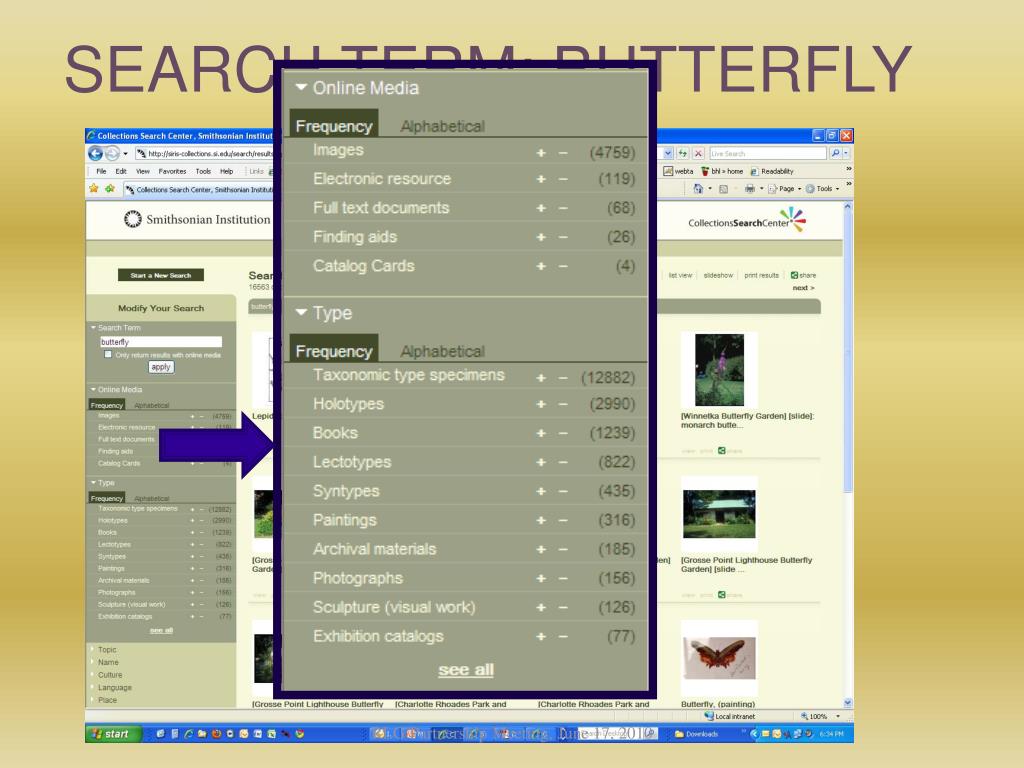The width and height of the screenshot is (1024, 768).
Task: Click the page scrollbar up arrow
Action: 848,207
